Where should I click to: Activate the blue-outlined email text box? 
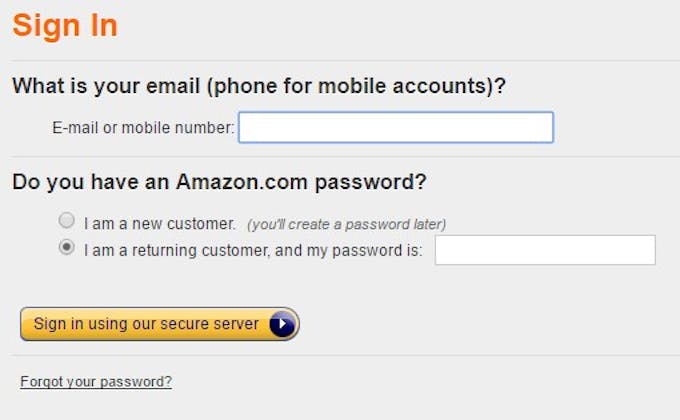click(396, 128)
